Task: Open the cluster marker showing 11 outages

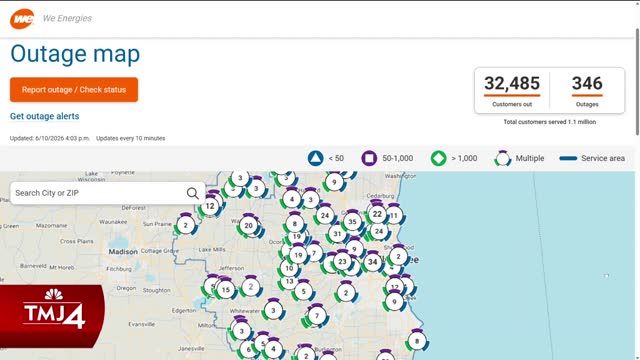Action: click(394, 216)
